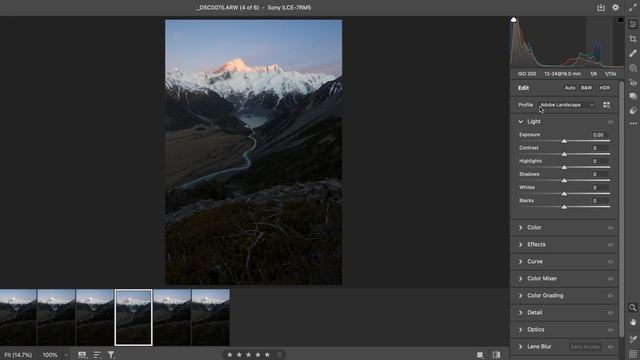Toggle visibility of Light panel edits
Image resolution: width=640 pixels, height=360 pixels.
[x=610, y=122]
